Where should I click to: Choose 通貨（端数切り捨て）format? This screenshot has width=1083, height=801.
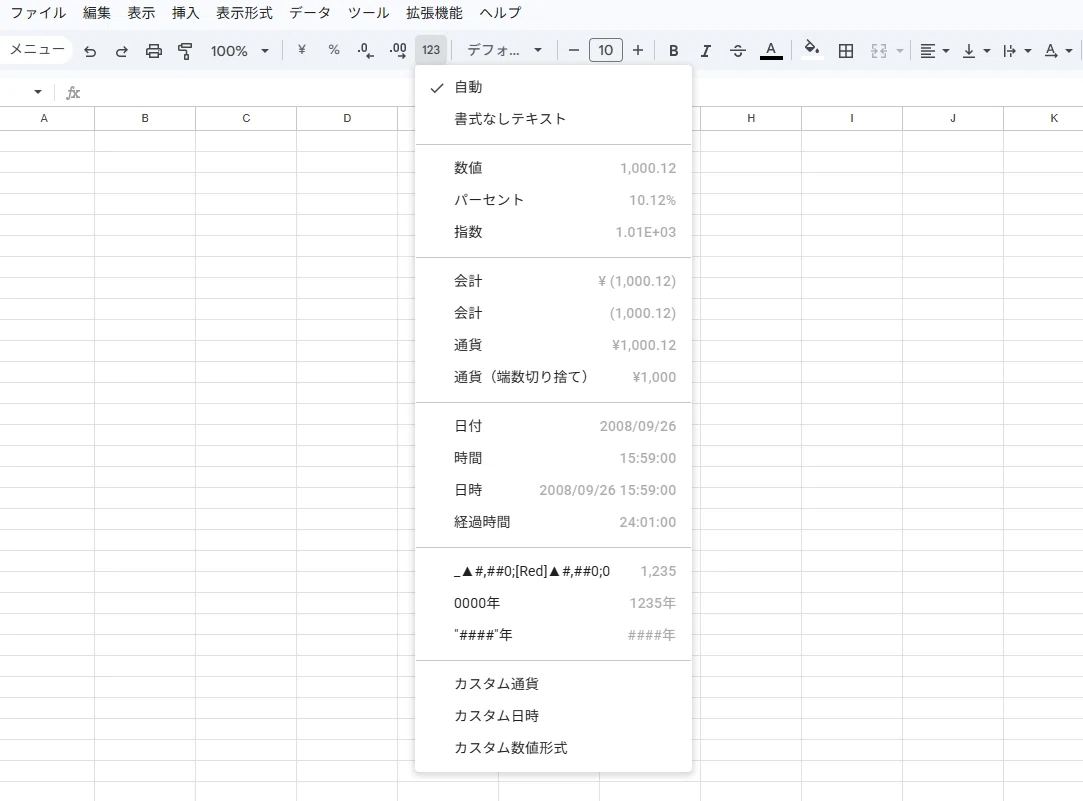553,377
